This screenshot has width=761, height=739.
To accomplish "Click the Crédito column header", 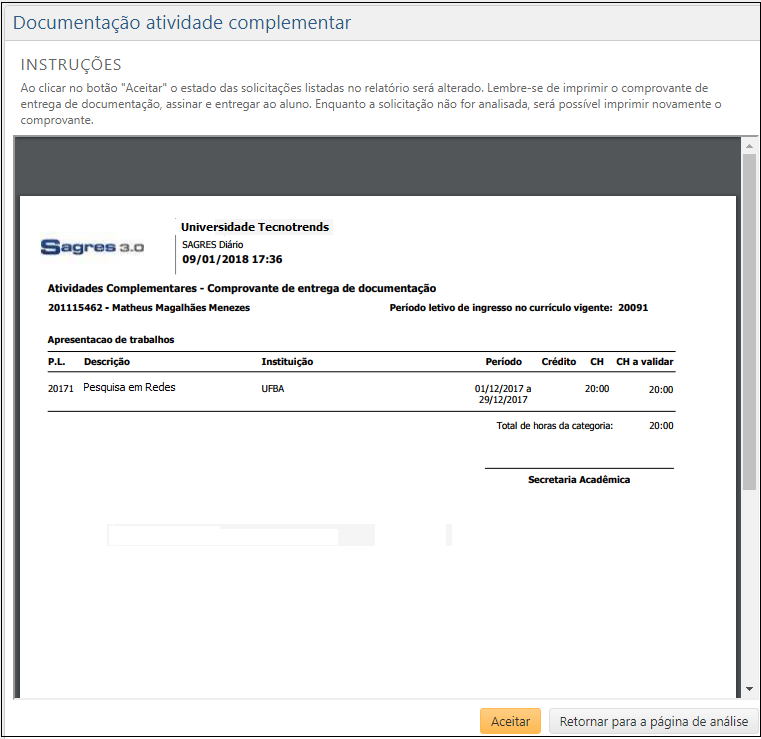I will pyautogui.click(x=558, y=362).
